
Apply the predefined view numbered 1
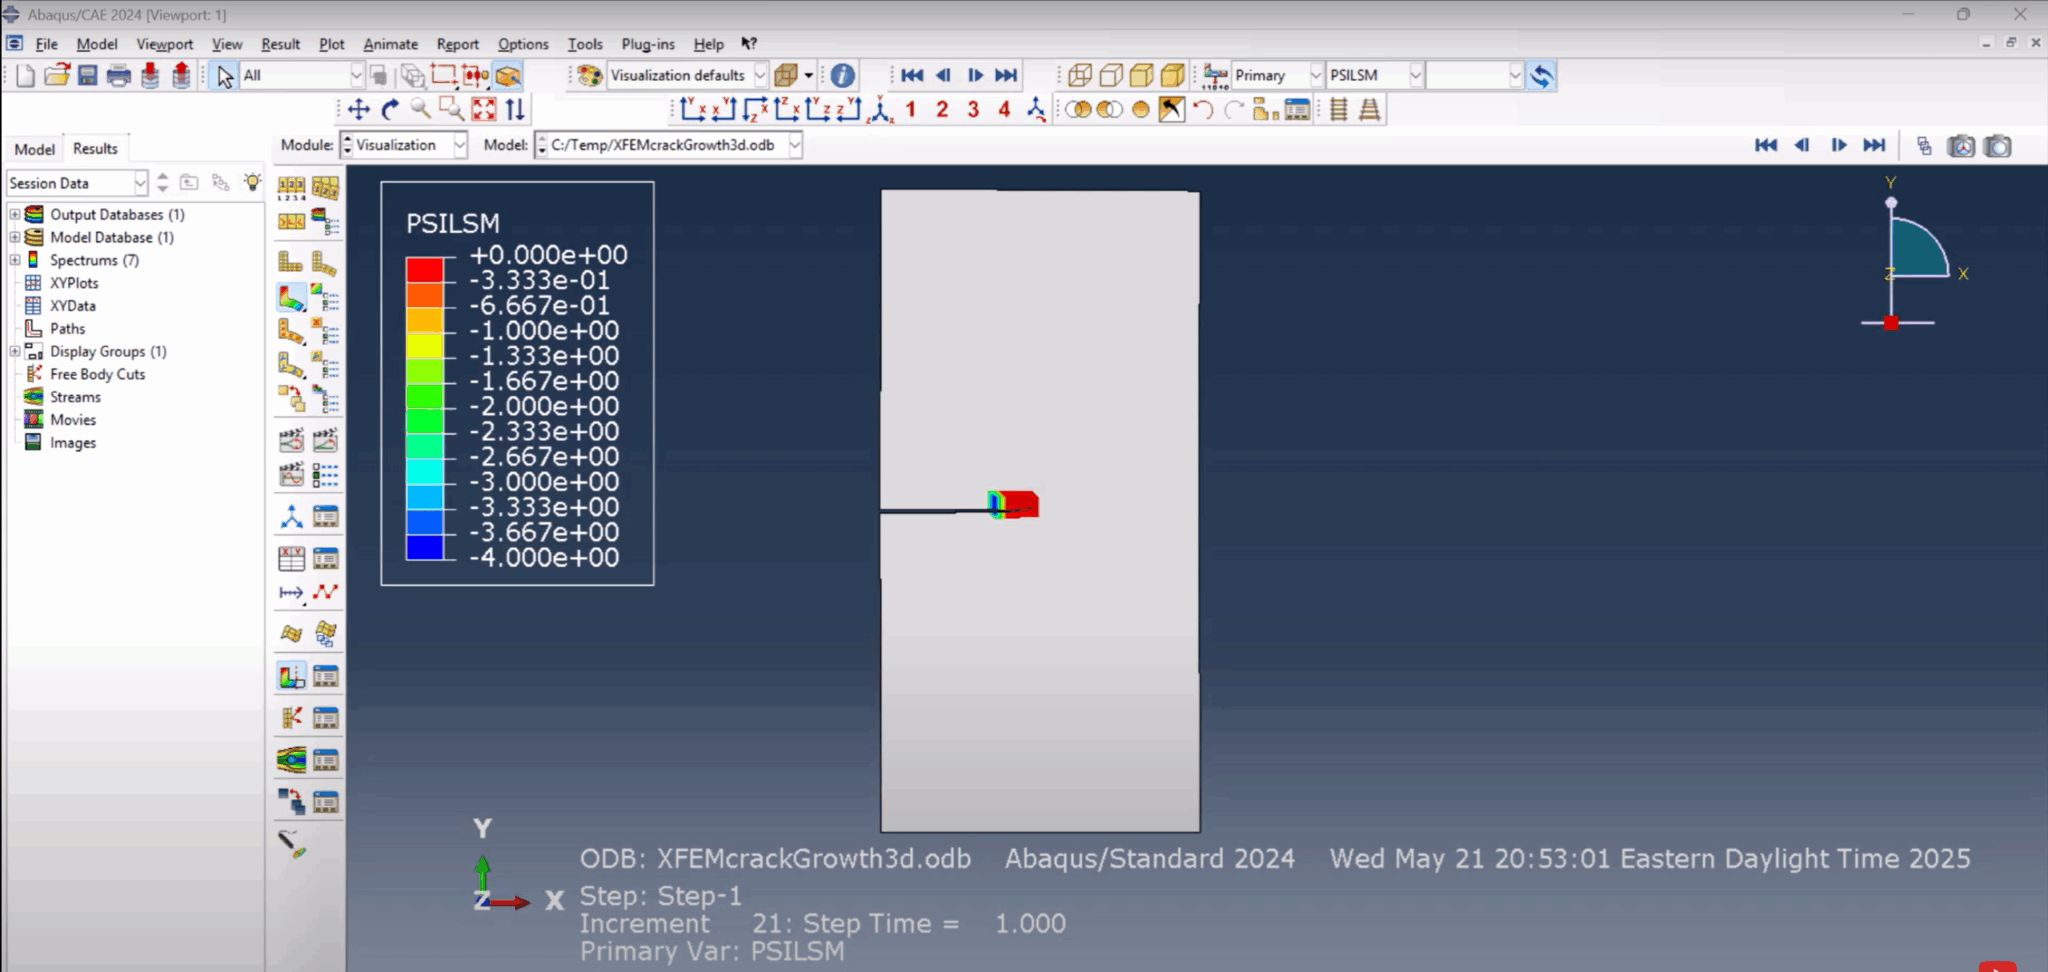[x=910, y=110]
